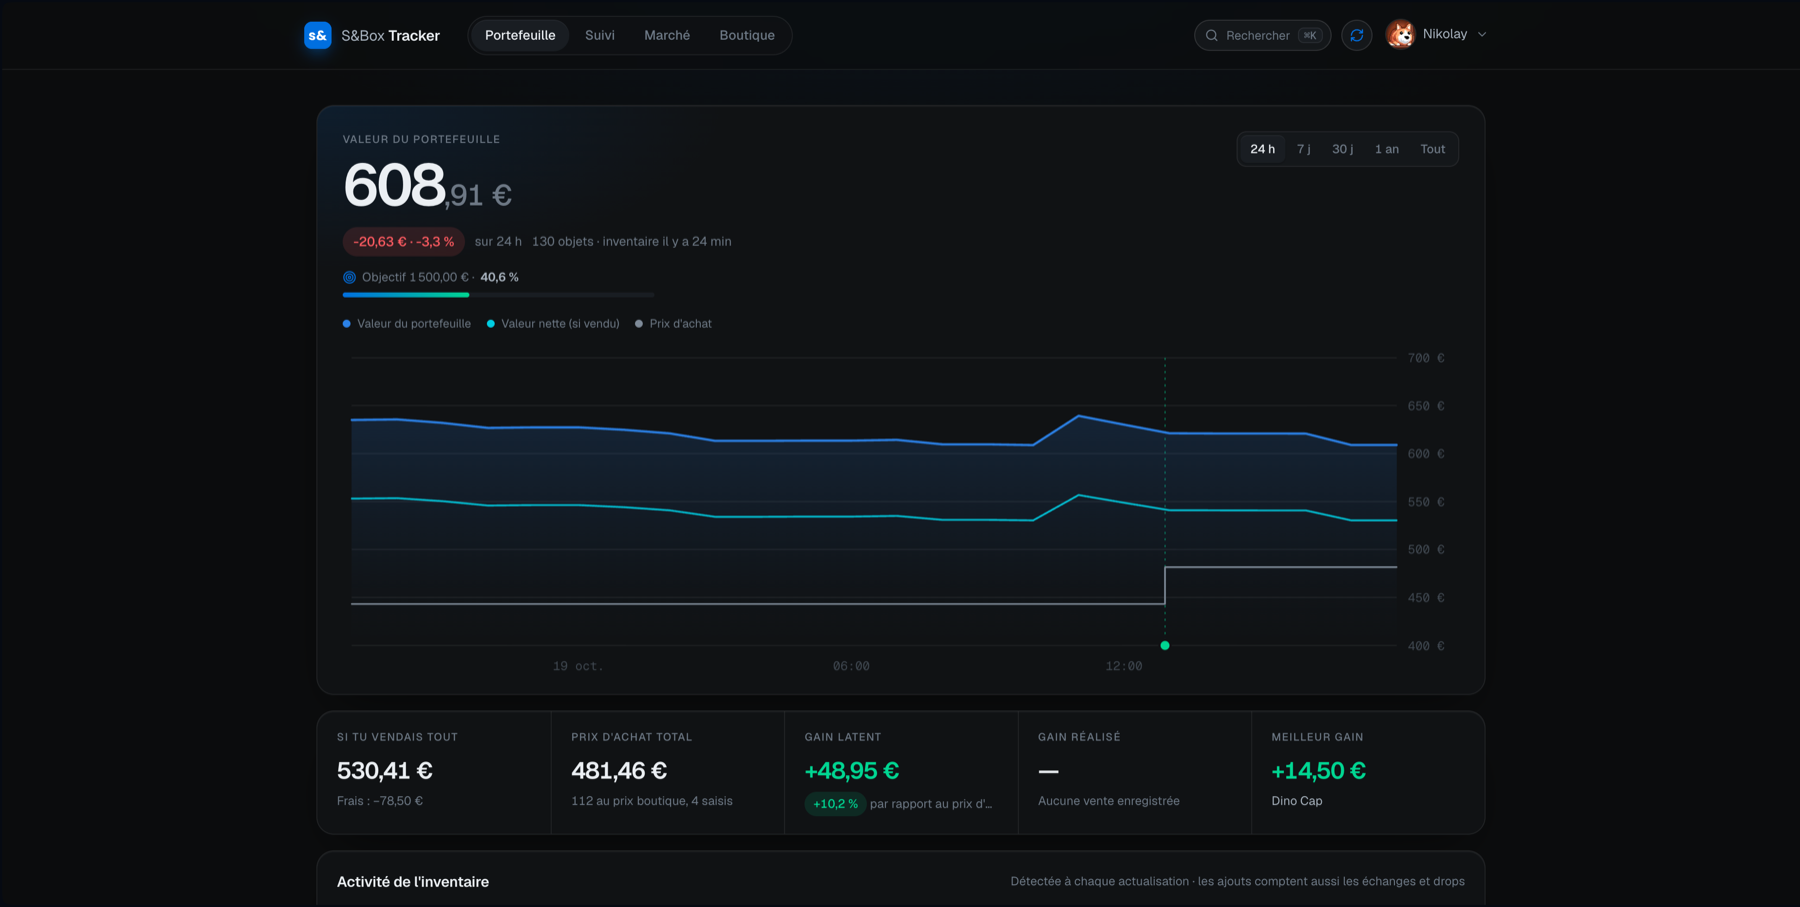Image resolution: width=1800 pixels, height=907 pixels.
Task: Click the 112 au prix boutique, 4 saisis text
Action: pos(652,801)
